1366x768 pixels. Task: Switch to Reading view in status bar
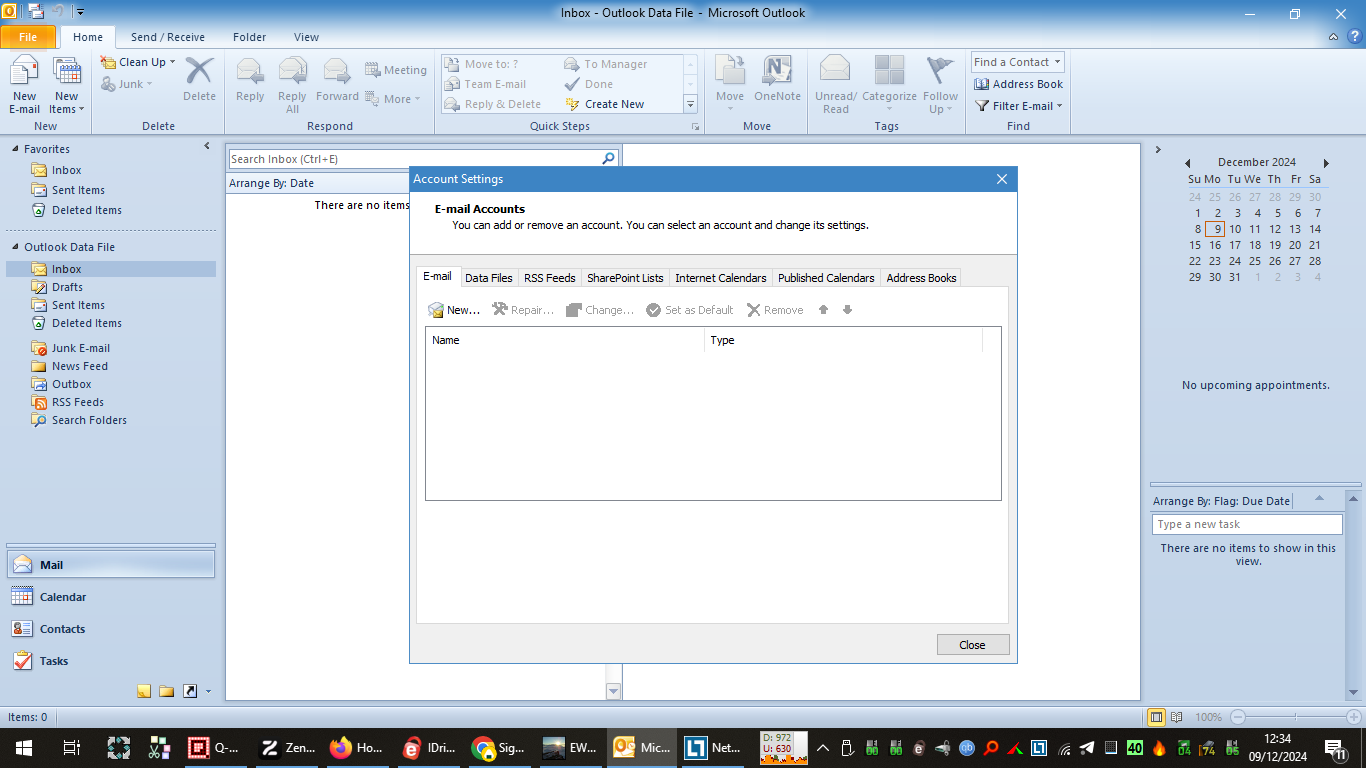point(1177,717)
